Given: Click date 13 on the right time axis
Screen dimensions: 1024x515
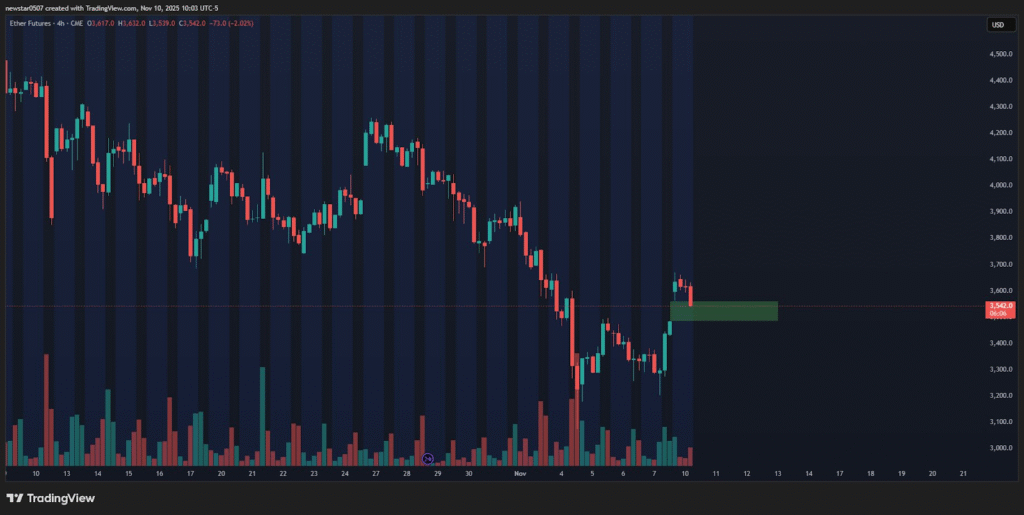Looking at the screenshot, I should (x=777, y=472).
